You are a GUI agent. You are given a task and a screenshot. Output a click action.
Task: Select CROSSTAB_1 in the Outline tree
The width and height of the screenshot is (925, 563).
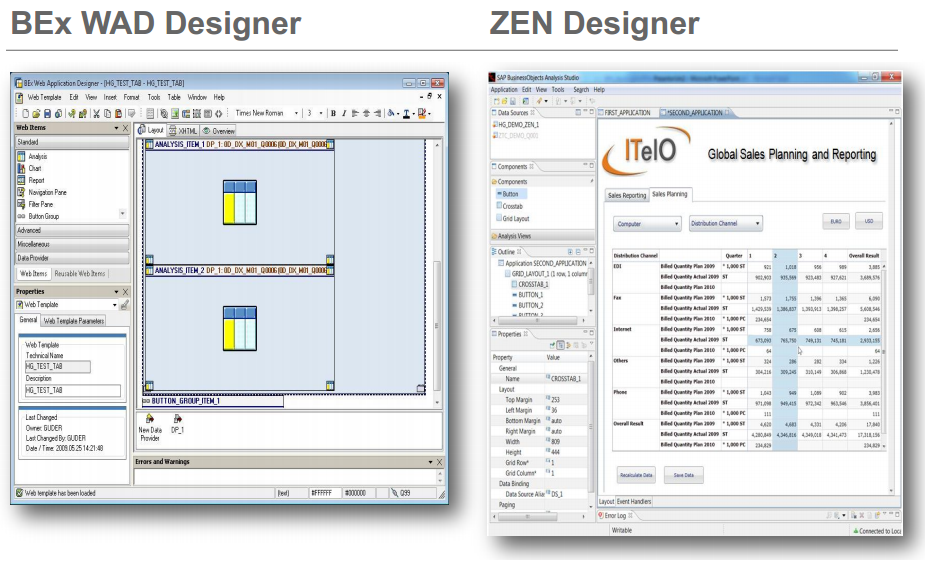[x=533, y=284]
